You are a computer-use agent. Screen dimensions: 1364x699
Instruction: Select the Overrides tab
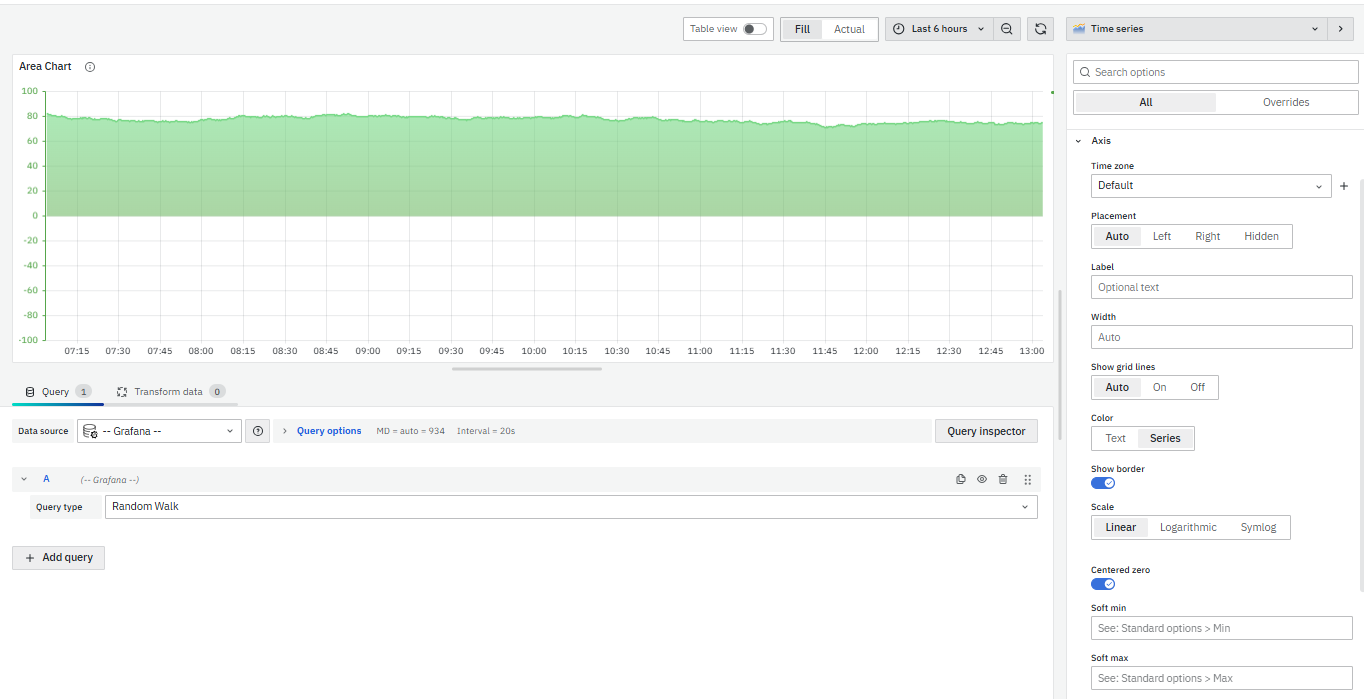[1285, 102]
